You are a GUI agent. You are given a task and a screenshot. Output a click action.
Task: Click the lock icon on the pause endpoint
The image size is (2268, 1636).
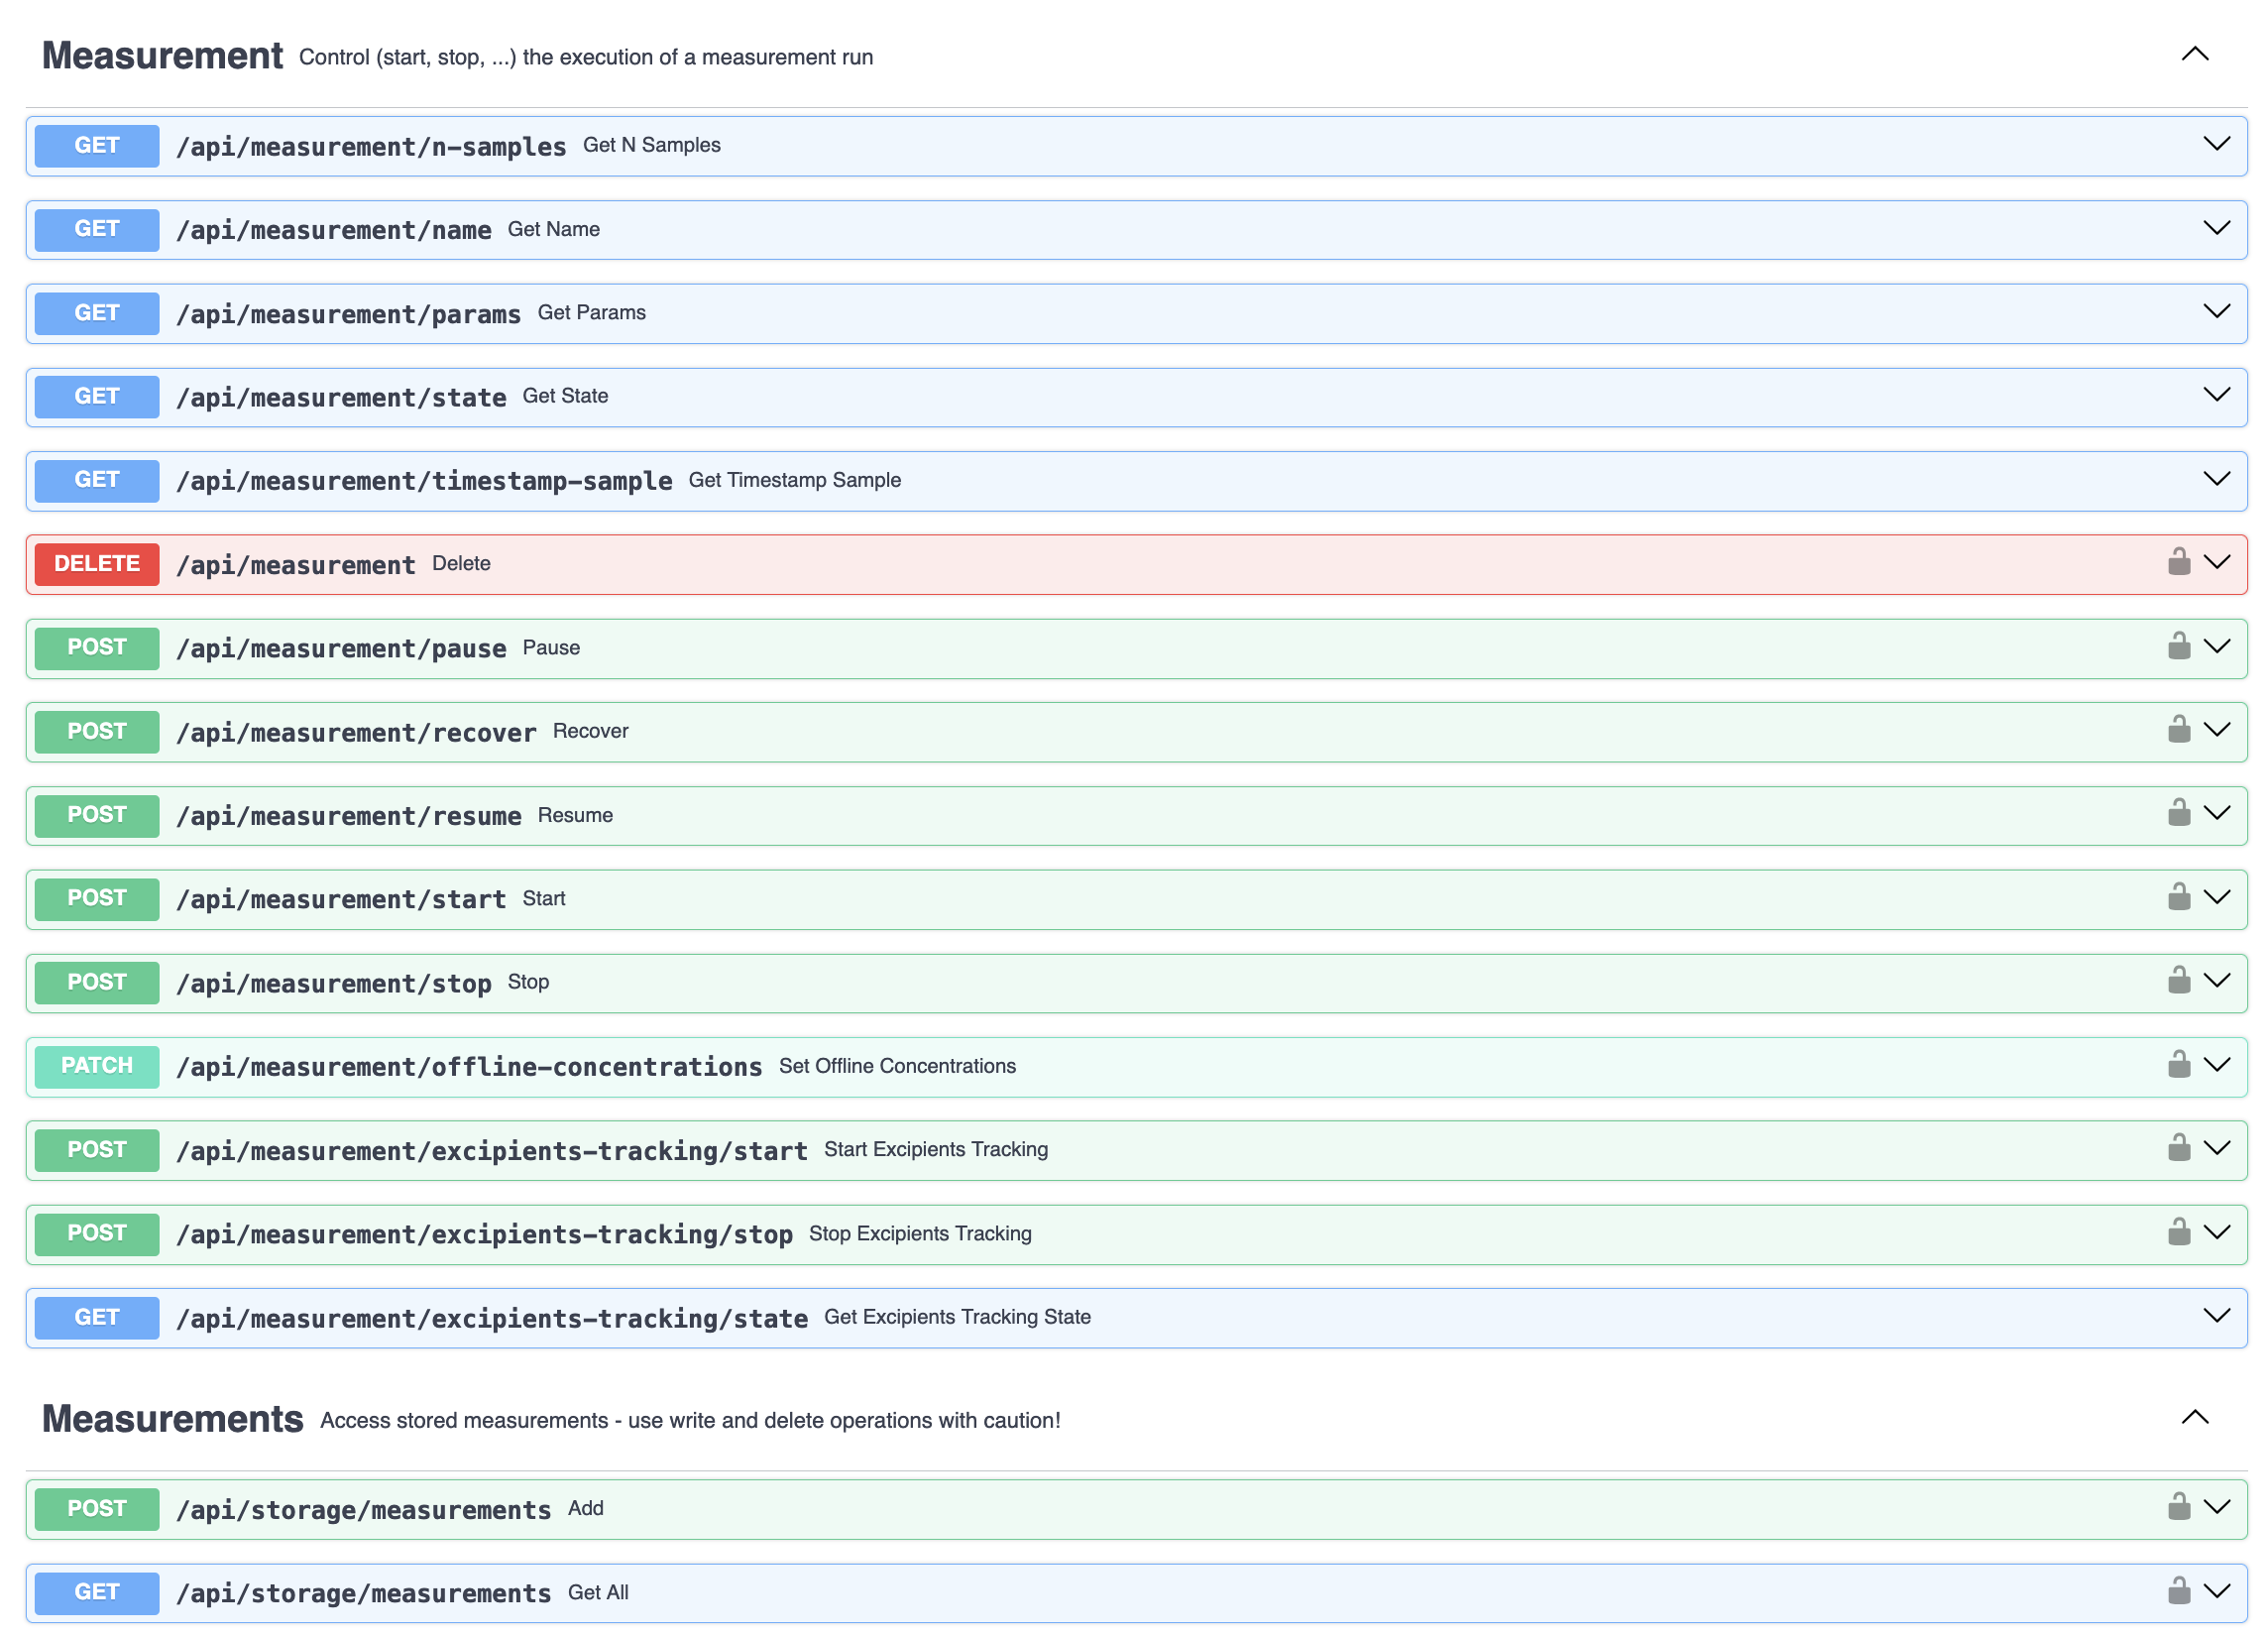point(2180,646)
